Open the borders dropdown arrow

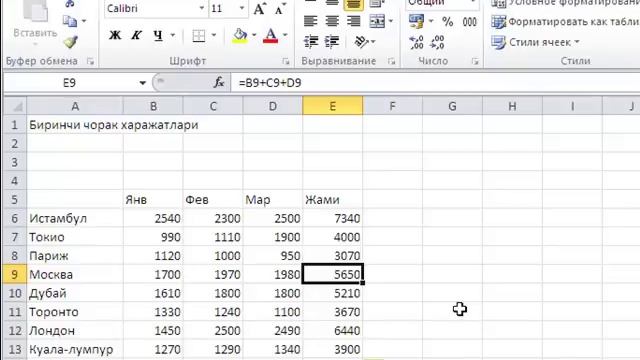tap(214, 36)
